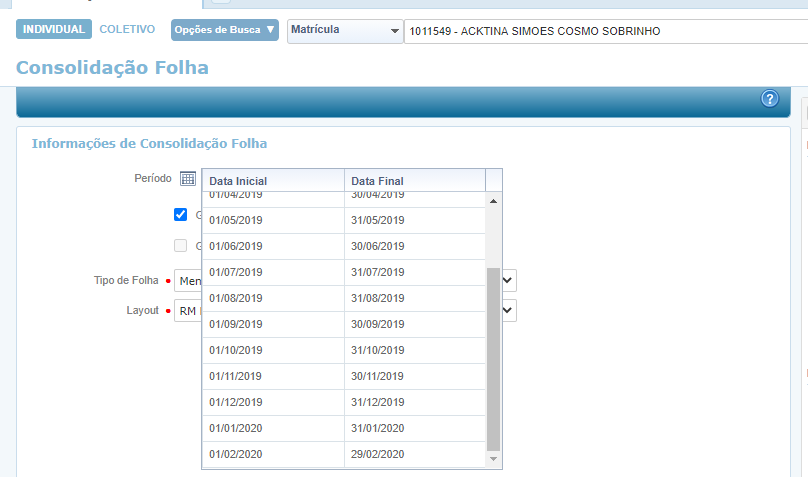Viewport: 808px width, 477px height.
Task: Toggle the unchecked greyed checkbox
Action: click(181, 245)
